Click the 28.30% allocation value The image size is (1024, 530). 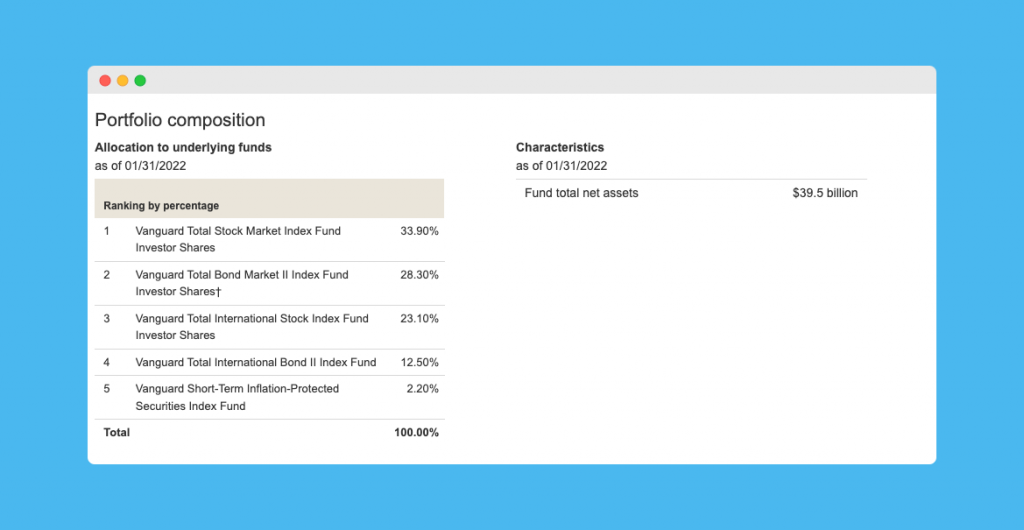pyautogui.click(x=419, y=275)
